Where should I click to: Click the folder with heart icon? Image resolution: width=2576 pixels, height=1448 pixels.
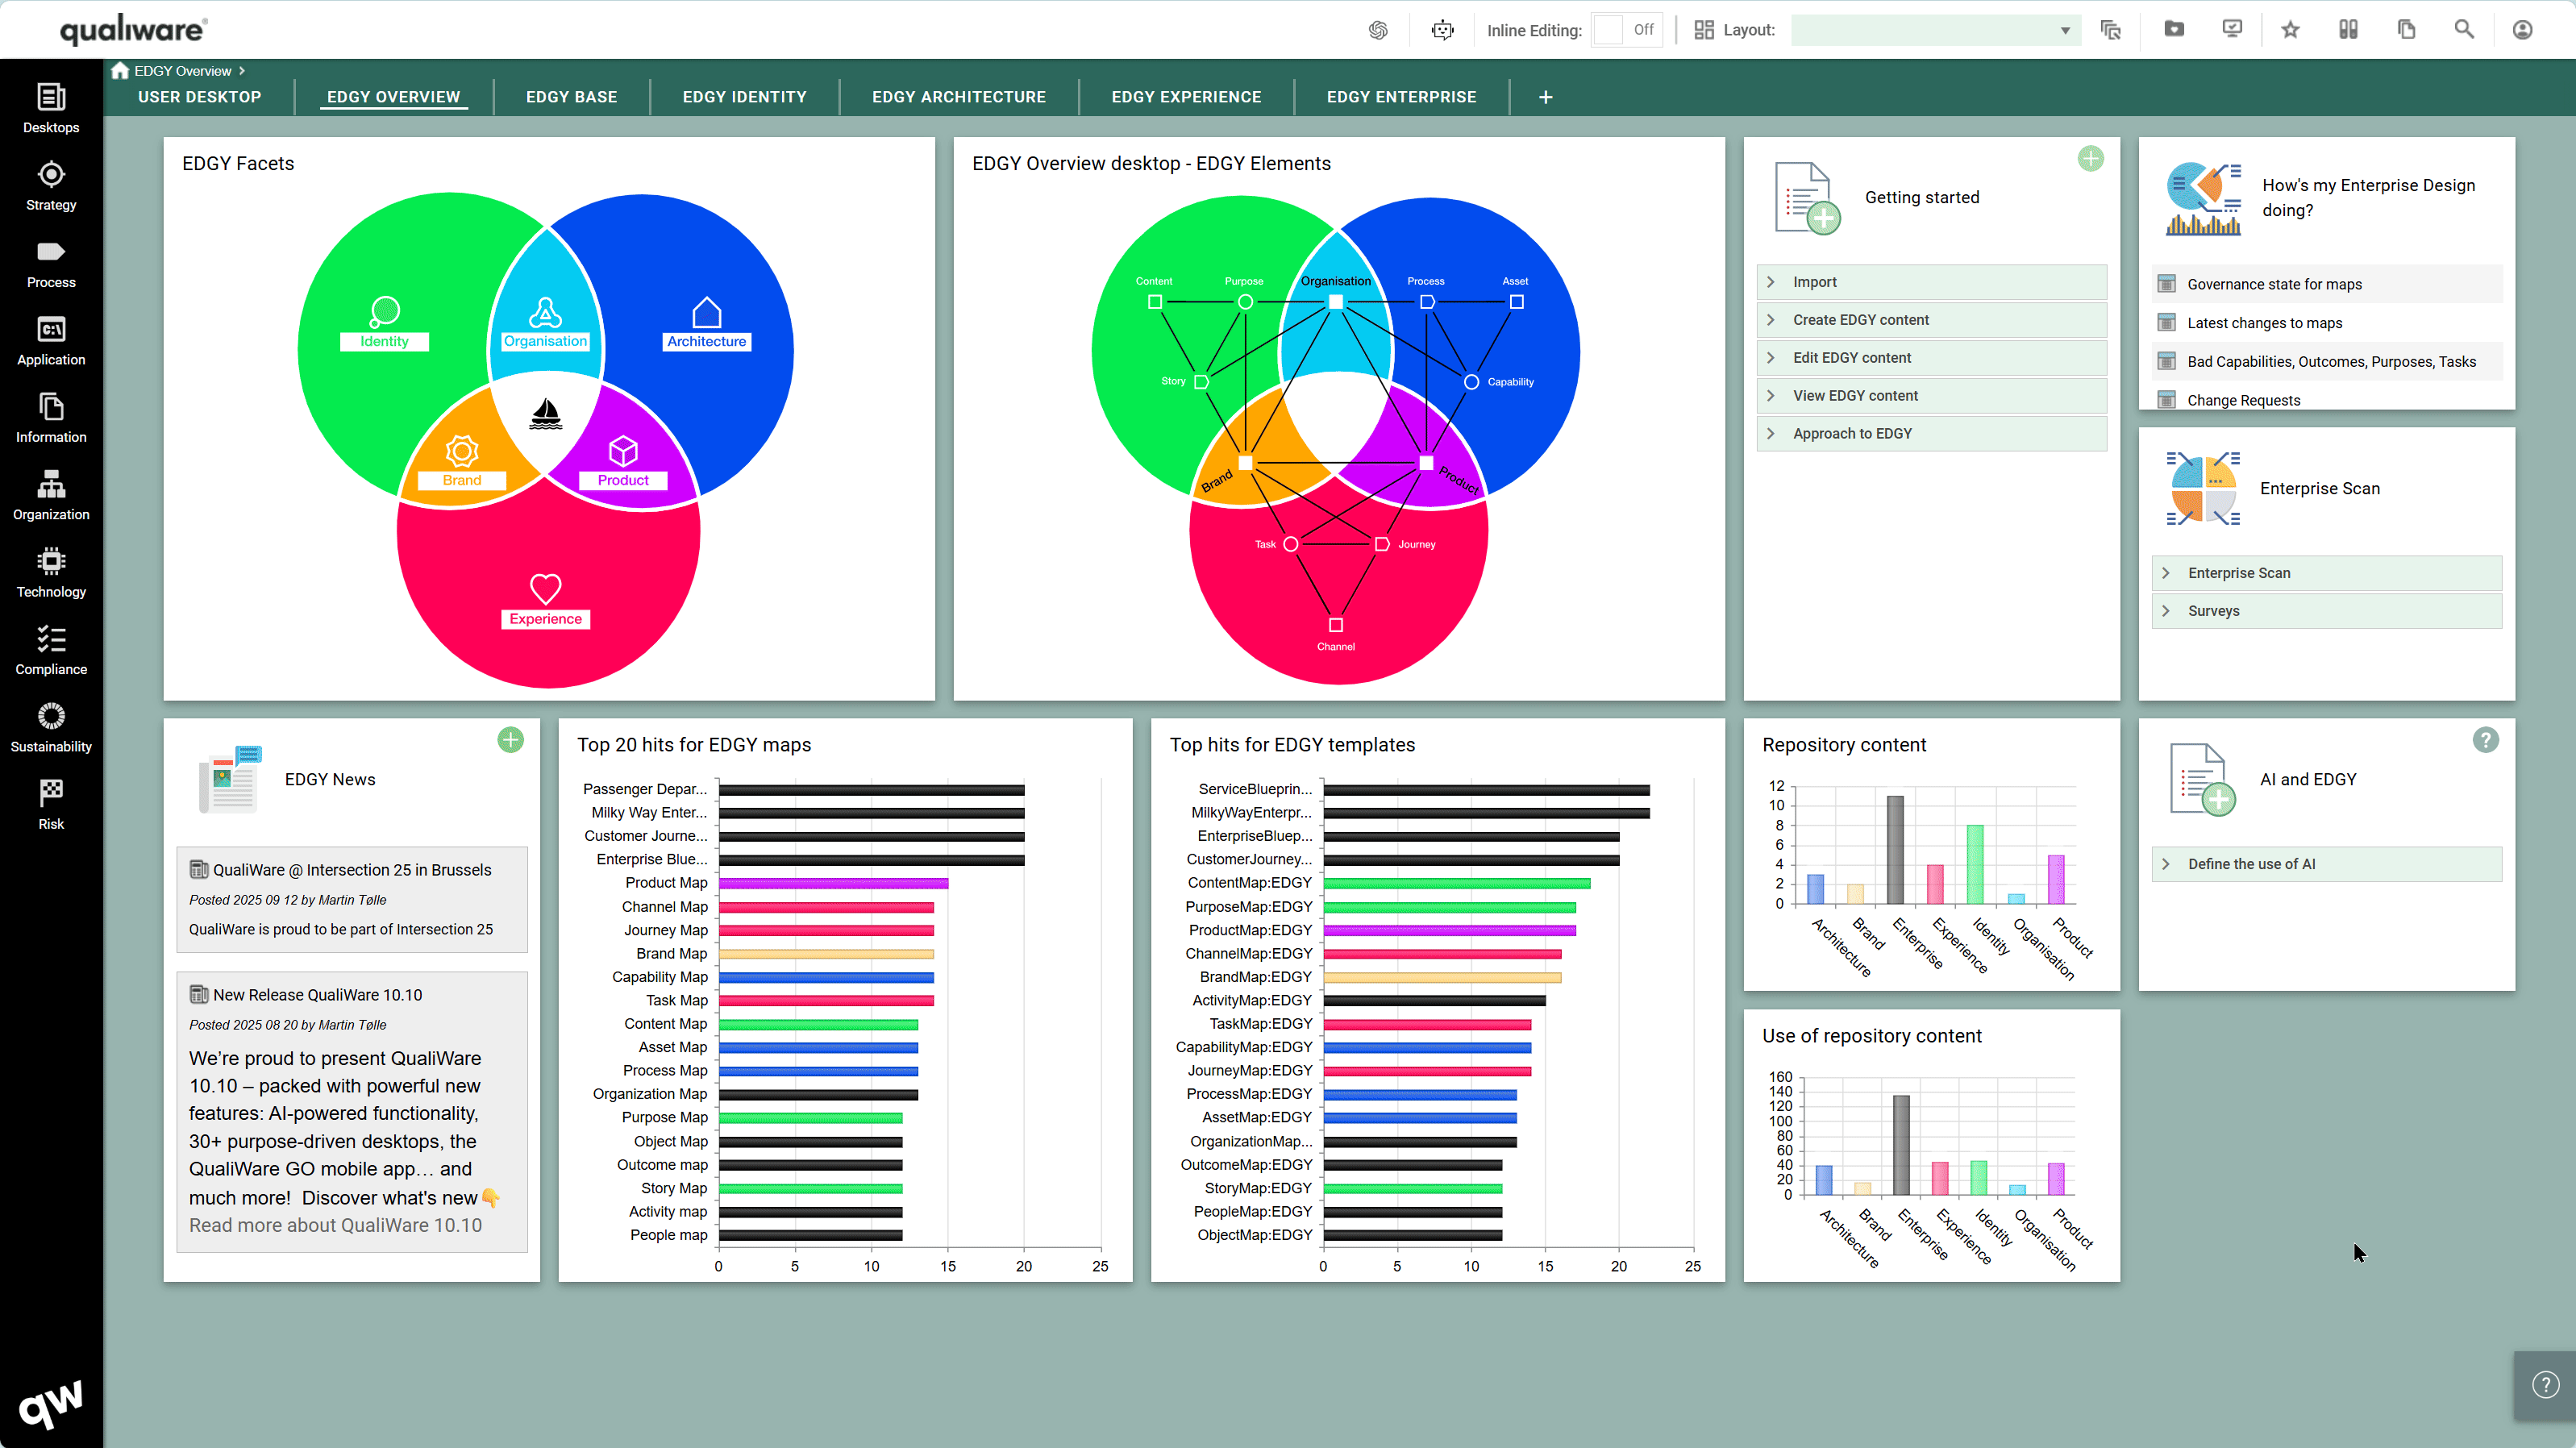[2174, 29]
